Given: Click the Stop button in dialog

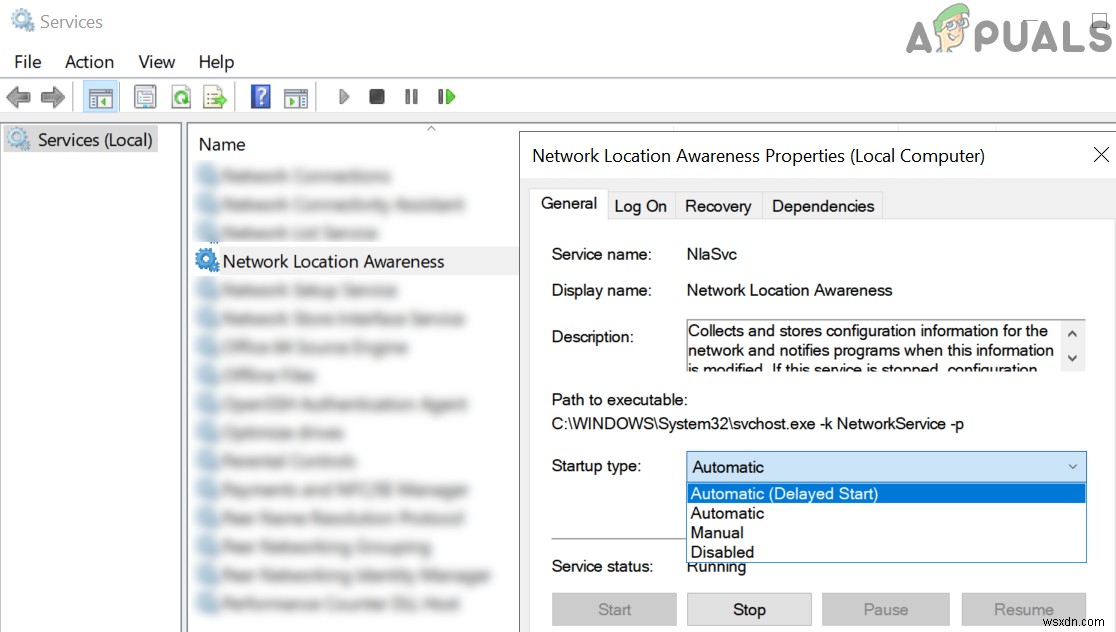Looking at the screenshot, I should pos(749,609).
